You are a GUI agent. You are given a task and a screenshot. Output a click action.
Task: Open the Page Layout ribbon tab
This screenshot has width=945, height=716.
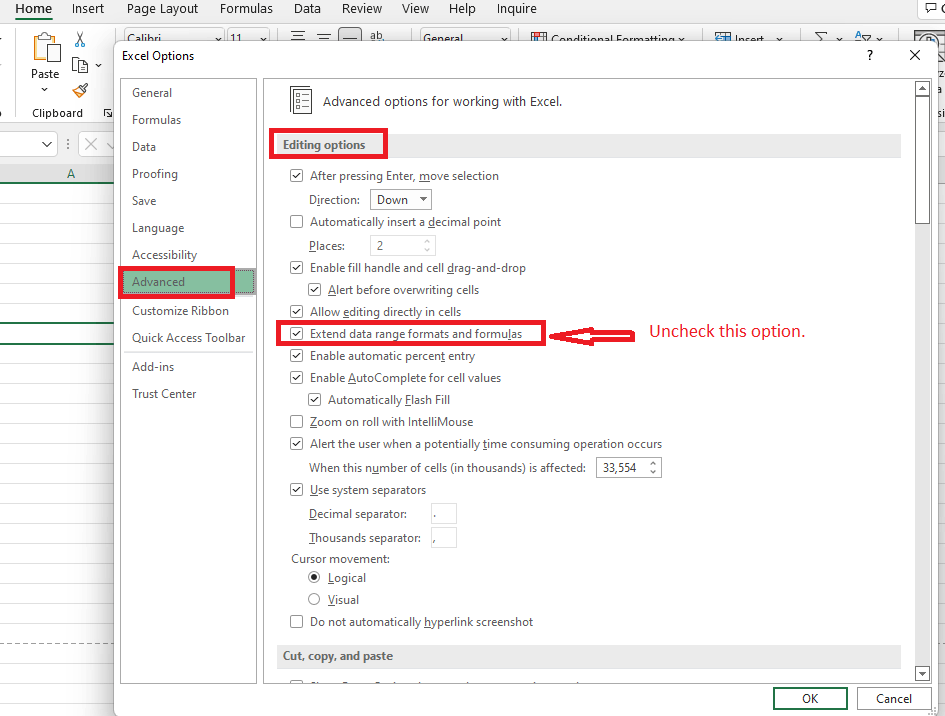pos(162,9)
